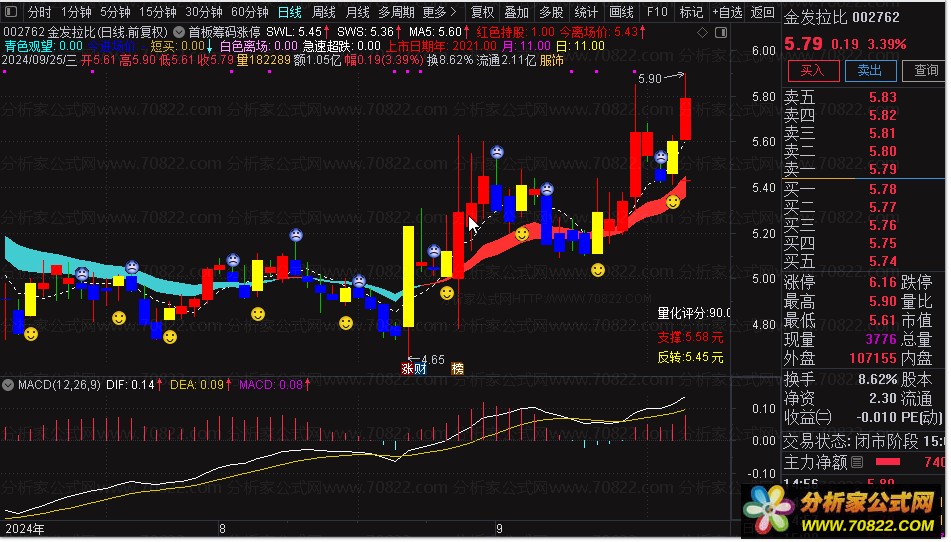Click the sad face marker above 5.60 candle
This screenshot has width=951, height=542.
[497, 152]
